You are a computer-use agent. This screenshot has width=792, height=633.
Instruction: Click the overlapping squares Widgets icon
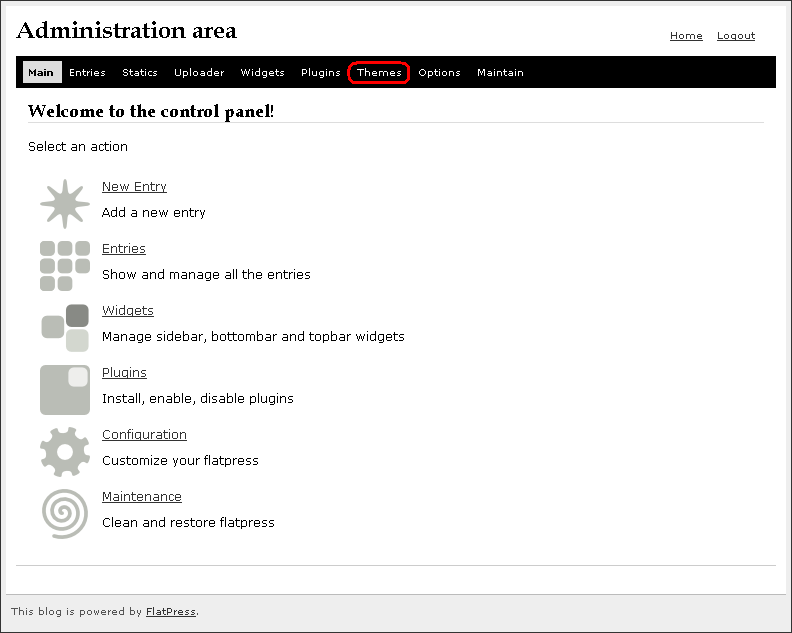[65, 328]
